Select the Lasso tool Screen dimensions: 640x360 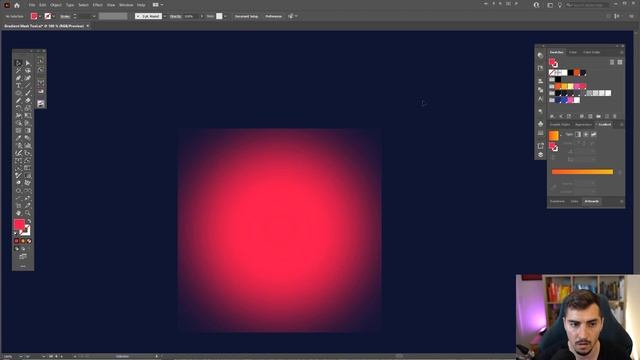(28, 71)
